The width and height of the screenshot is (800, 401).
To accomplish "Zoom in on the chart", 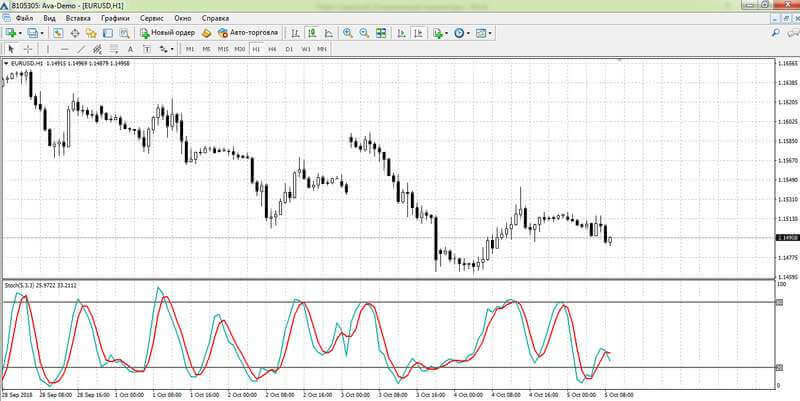I will click(347, 33).
